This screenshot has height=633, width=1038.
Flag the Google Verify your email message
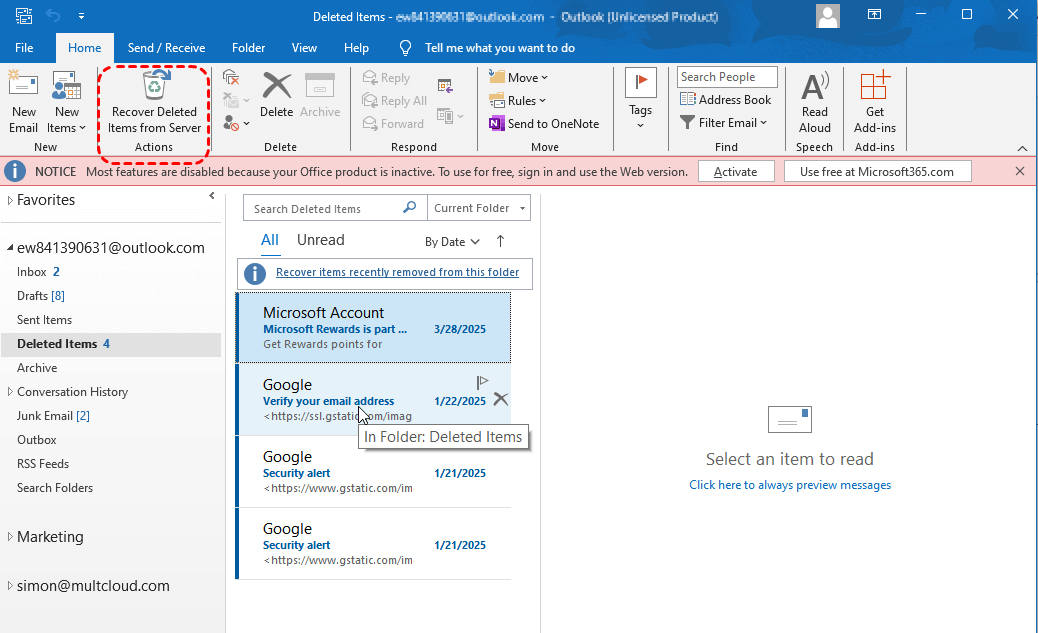[x=483, y=382]
